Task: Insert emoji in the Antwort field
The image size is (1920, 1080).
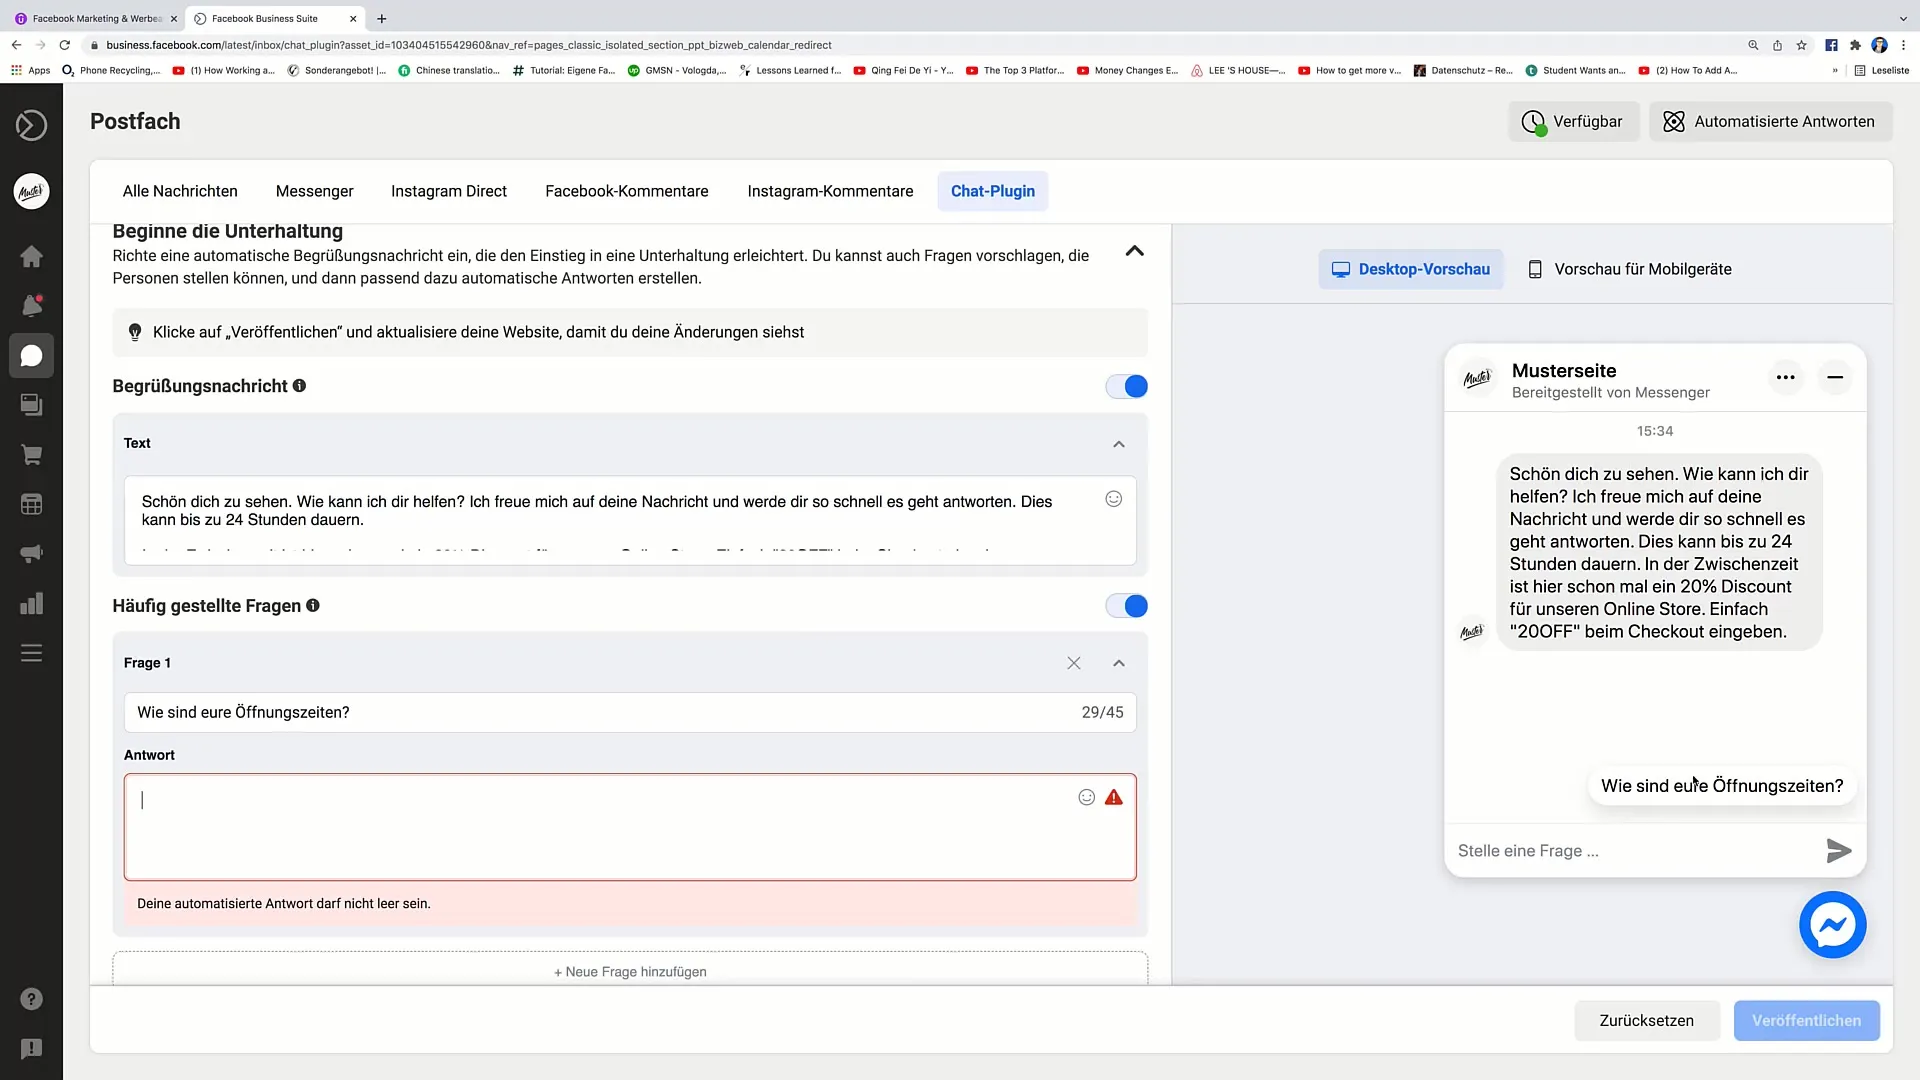Action: 1086,797
